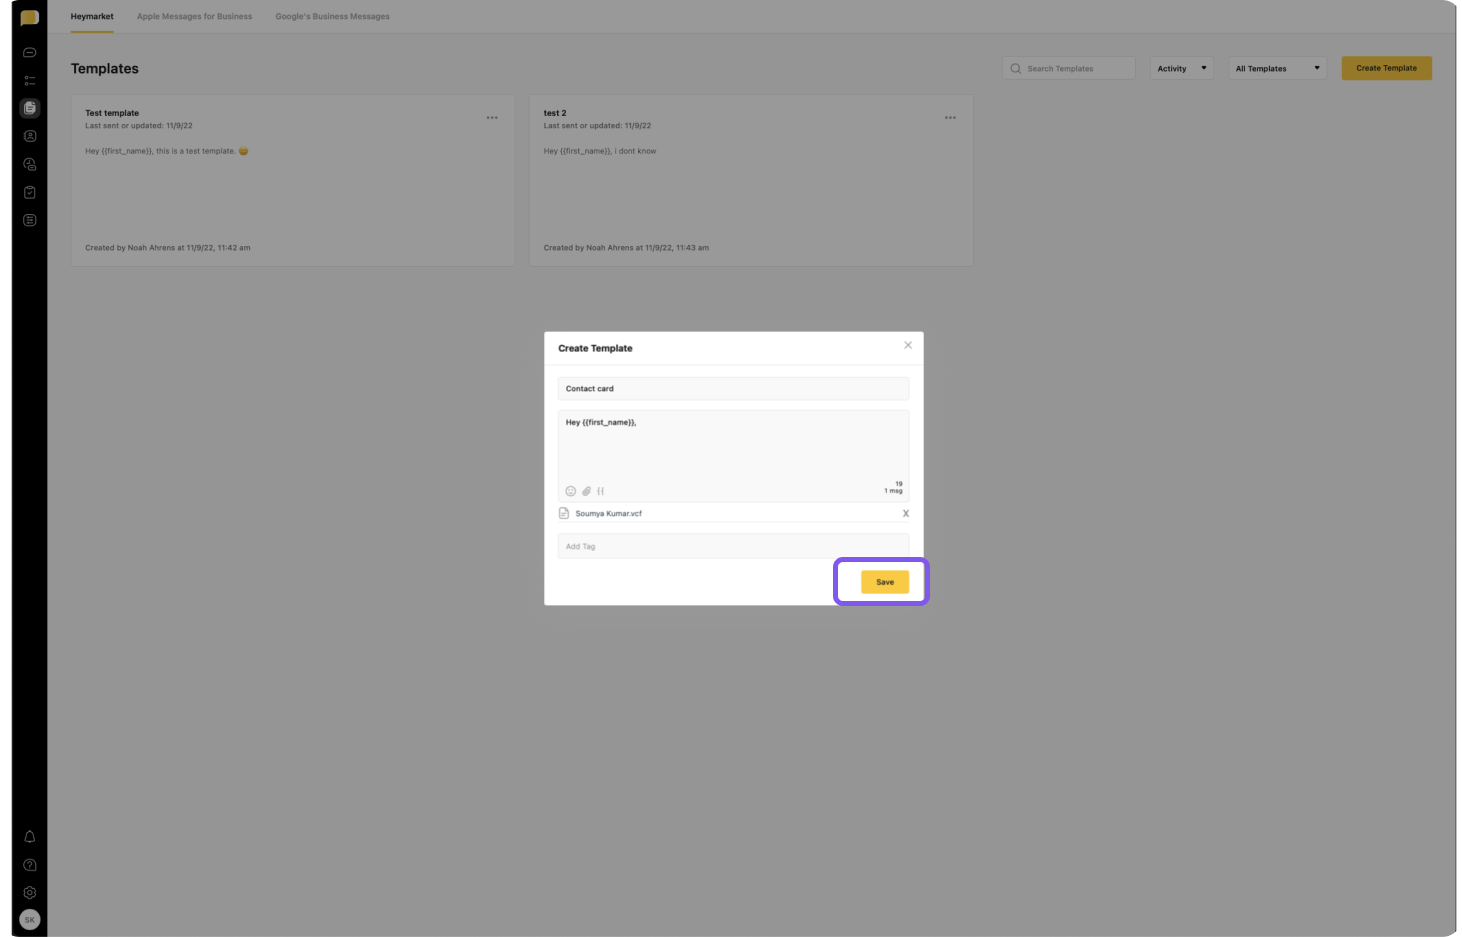Click the Create Template button in the header
This screenshot has height=937, width=1462.
pyautogui.click(x=1386, y=68)
